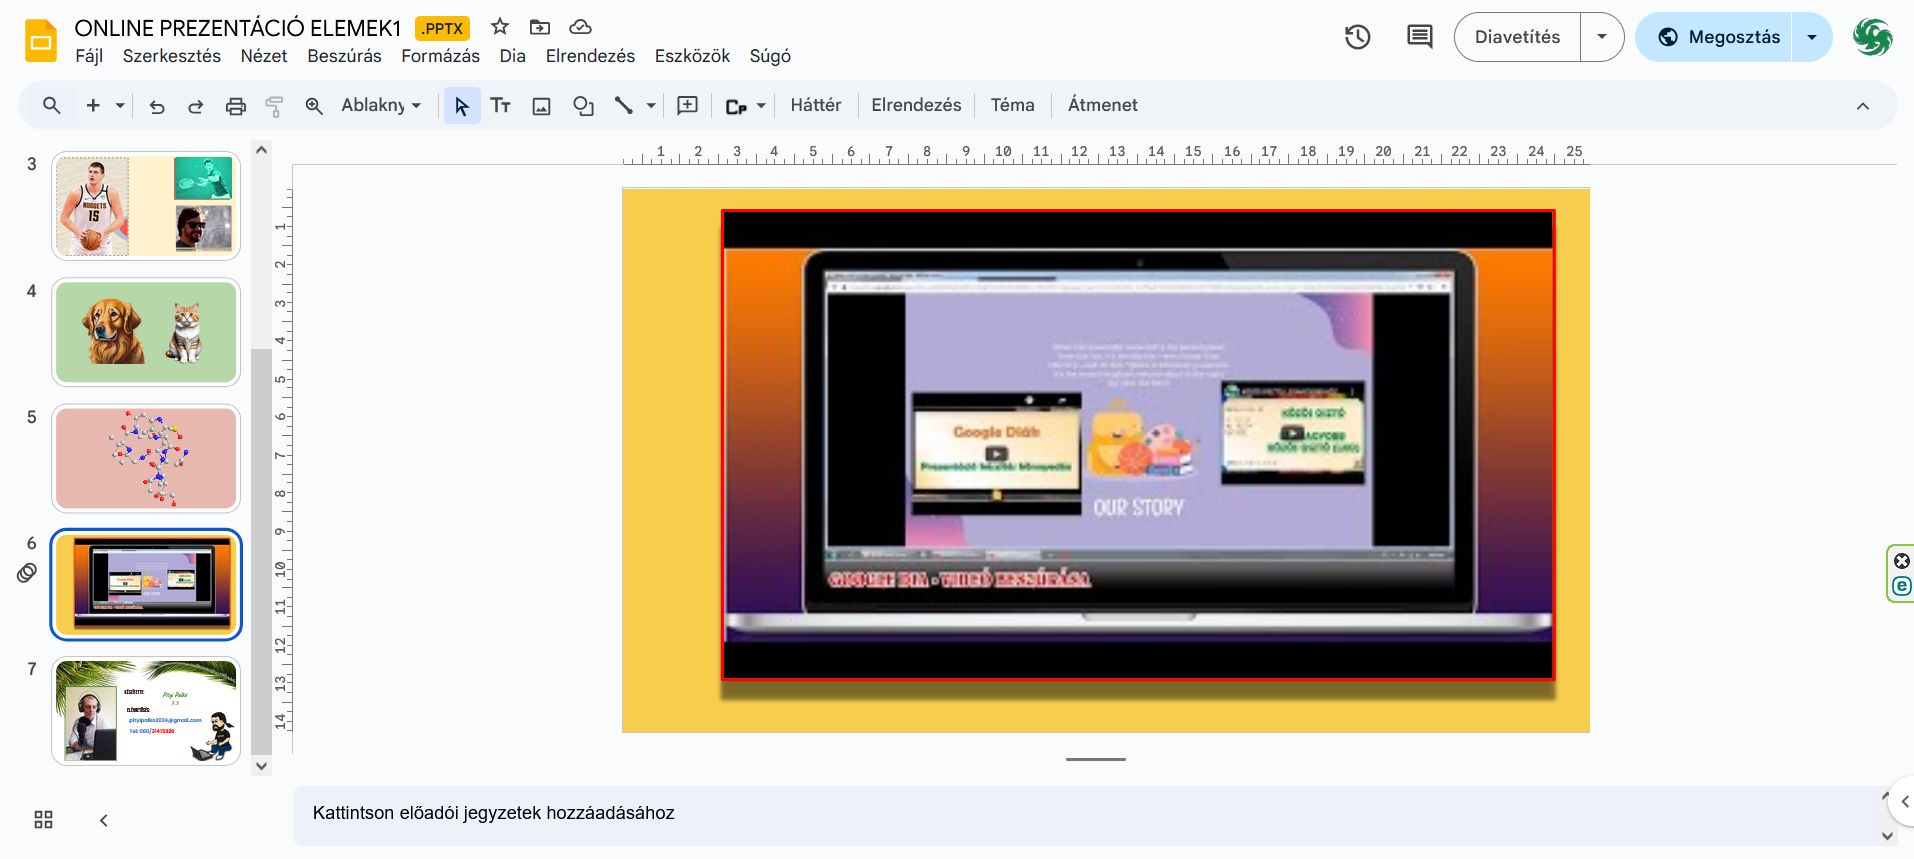Open the Beszúrás menu
Viewport: 1914px width, 859px height.
tap(344, 56)
